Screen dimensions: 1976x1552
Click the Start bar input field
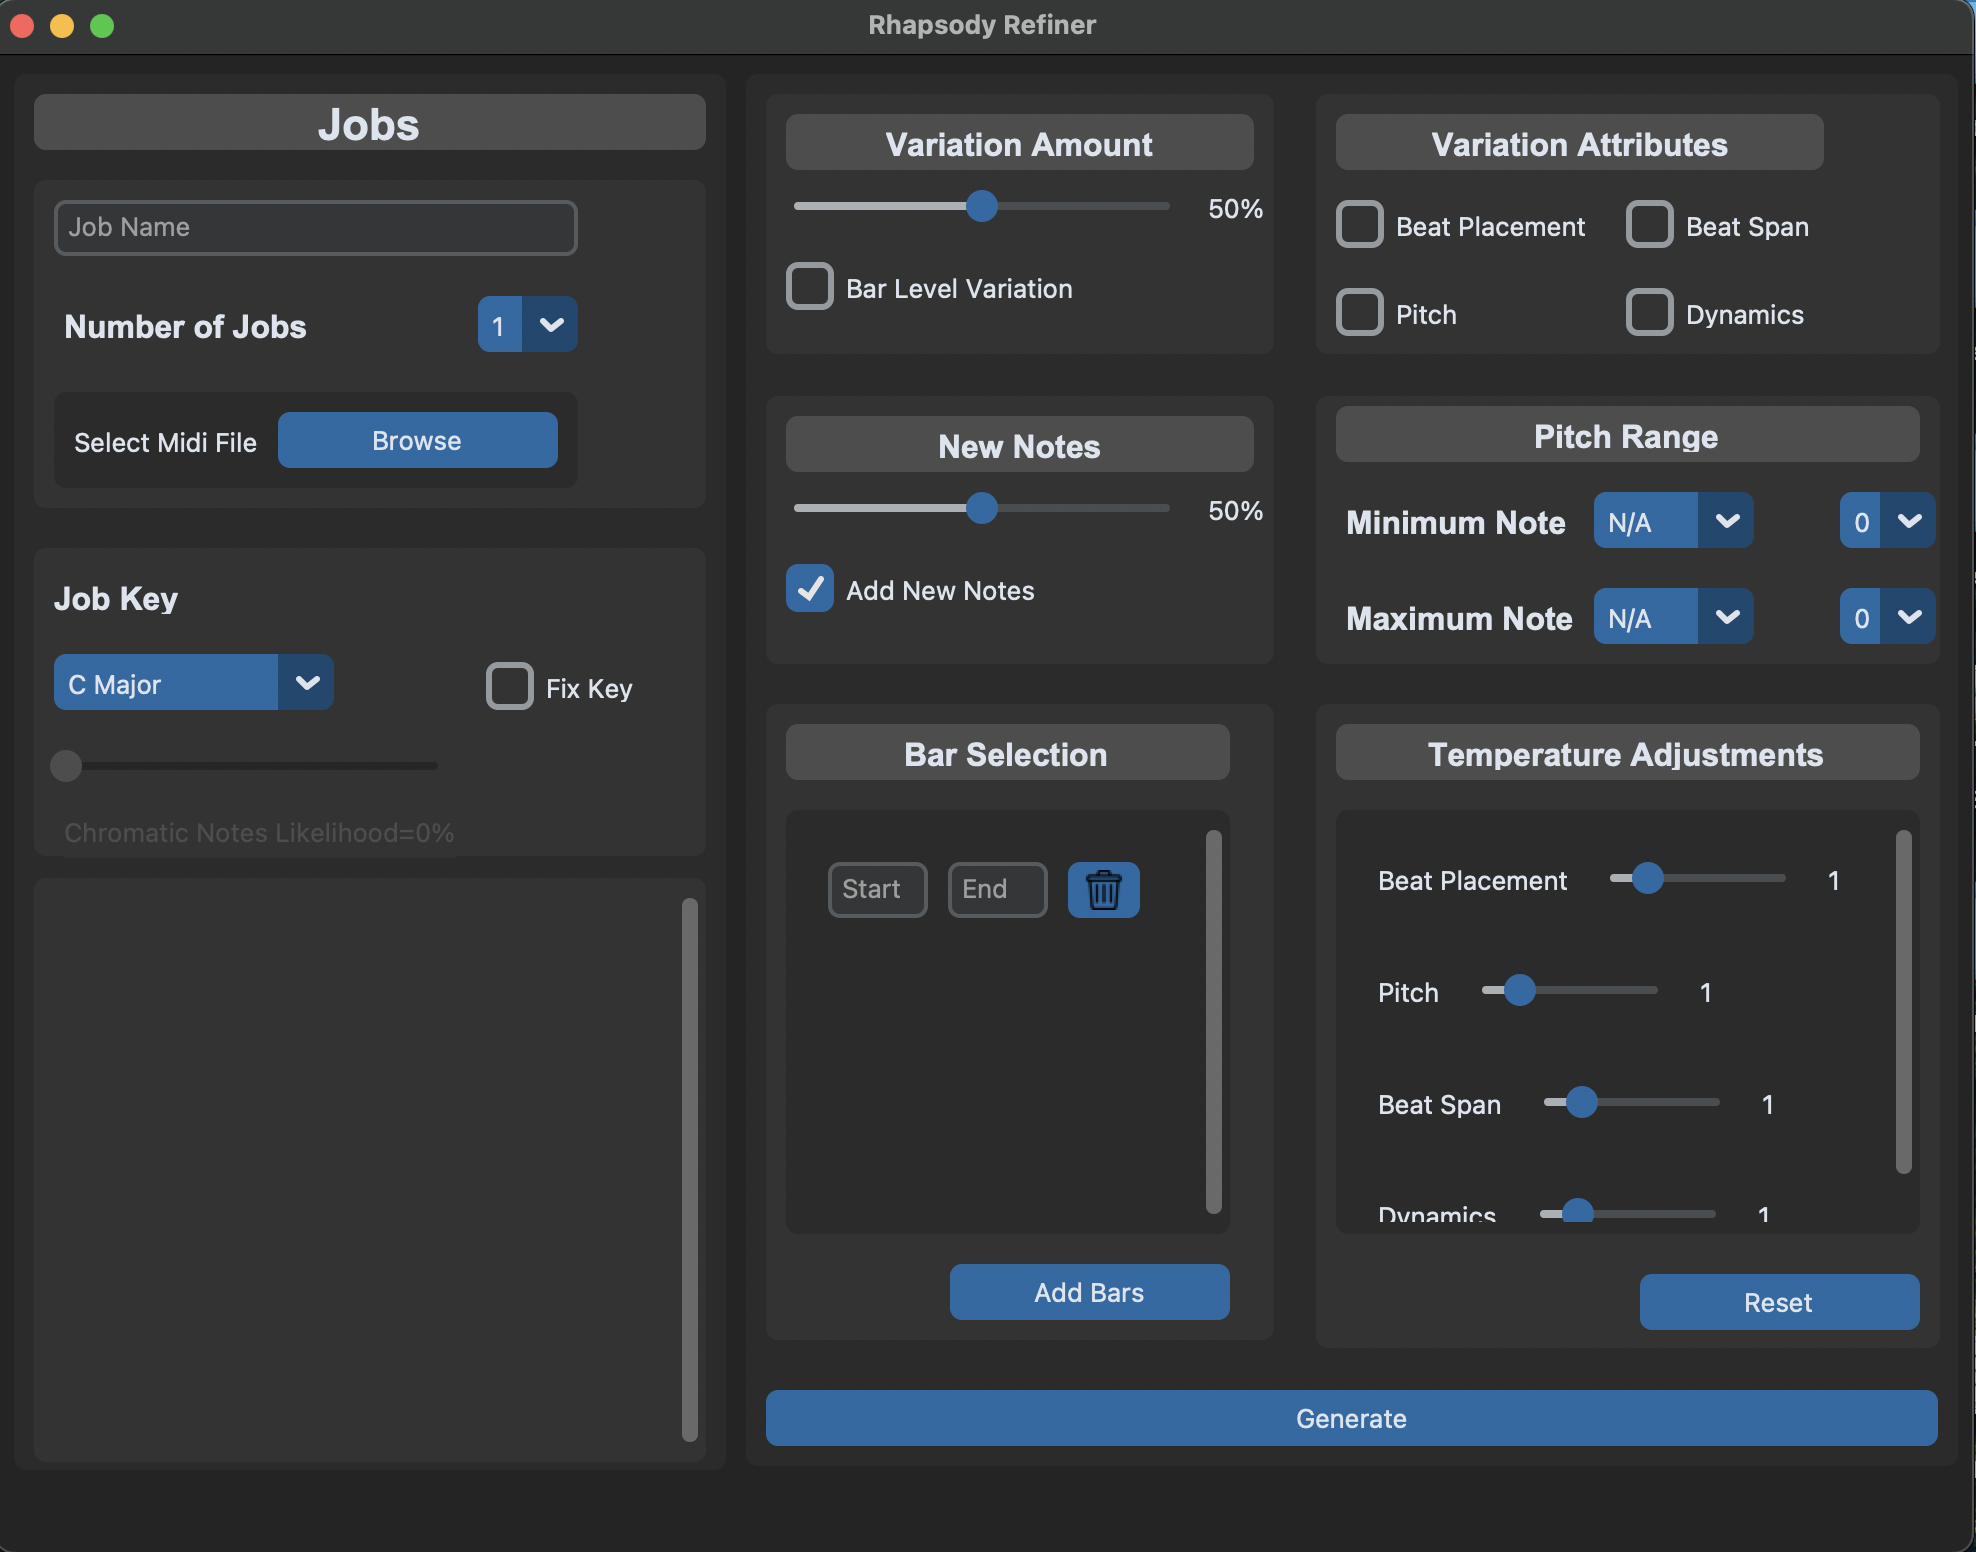pyautogui.click(x=877, y=889)
